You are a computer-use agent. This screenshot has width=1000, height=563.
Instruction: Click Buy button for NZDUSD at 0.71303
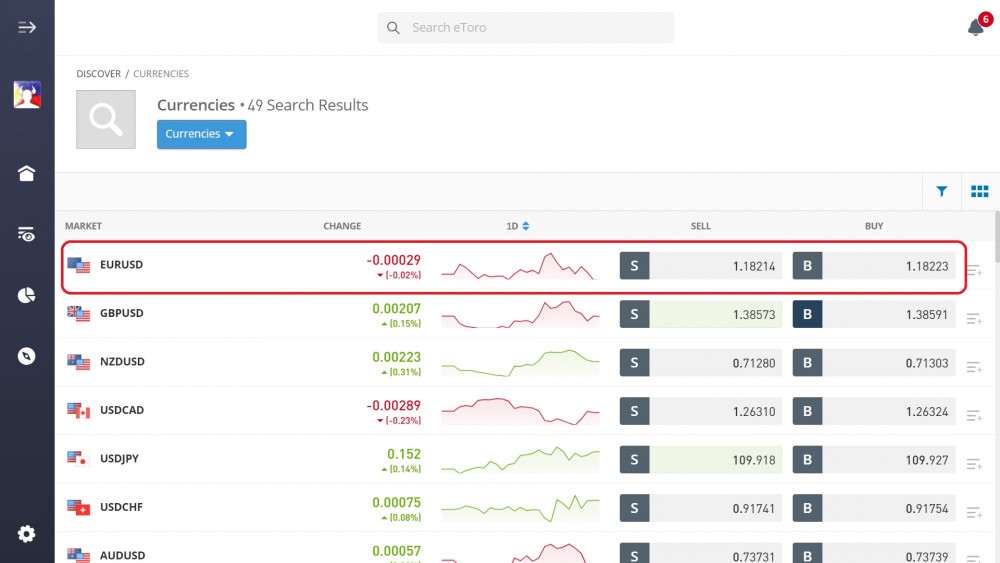coord(874,363)
